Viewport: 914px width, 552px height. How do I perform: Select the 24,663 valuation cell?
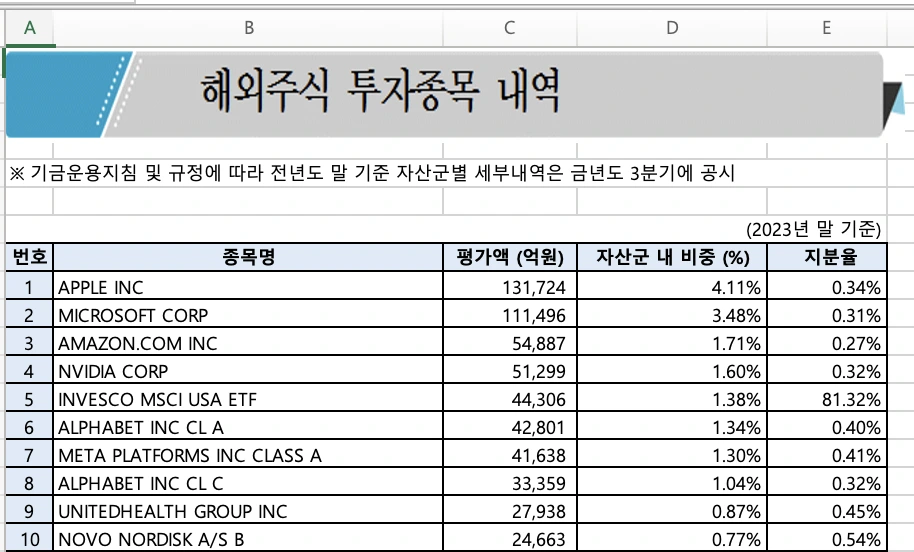tap(509, 537)
